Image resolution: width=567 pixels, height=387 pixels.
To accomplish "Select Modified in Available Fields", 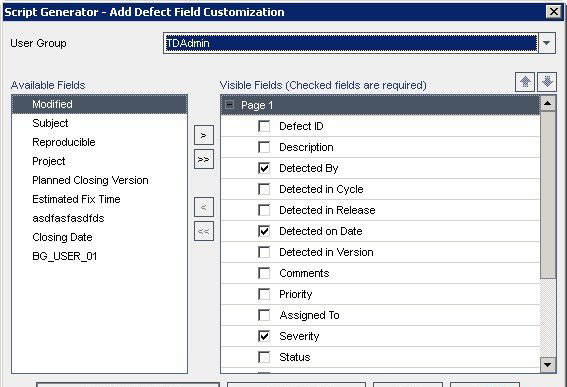I will [x=99, y=104].
